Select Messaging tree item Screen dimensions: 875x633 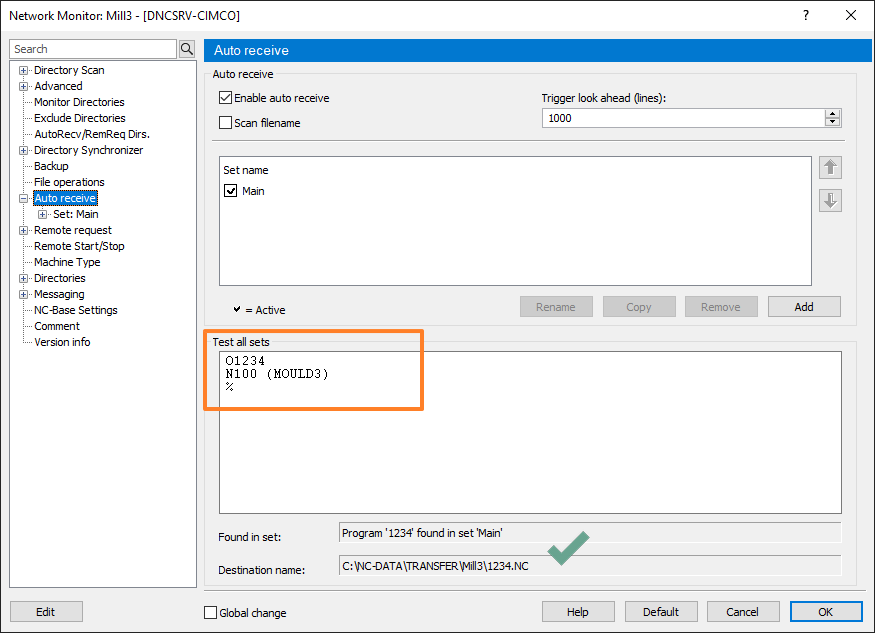(x=59, y=294)
